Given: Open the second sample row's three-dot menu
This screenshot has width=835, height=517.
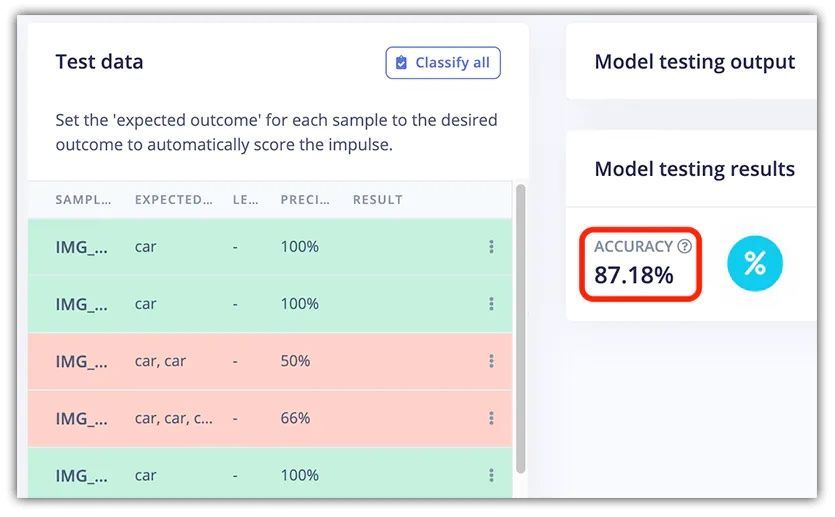Looking at the screenshot, I should click(491, 304).
